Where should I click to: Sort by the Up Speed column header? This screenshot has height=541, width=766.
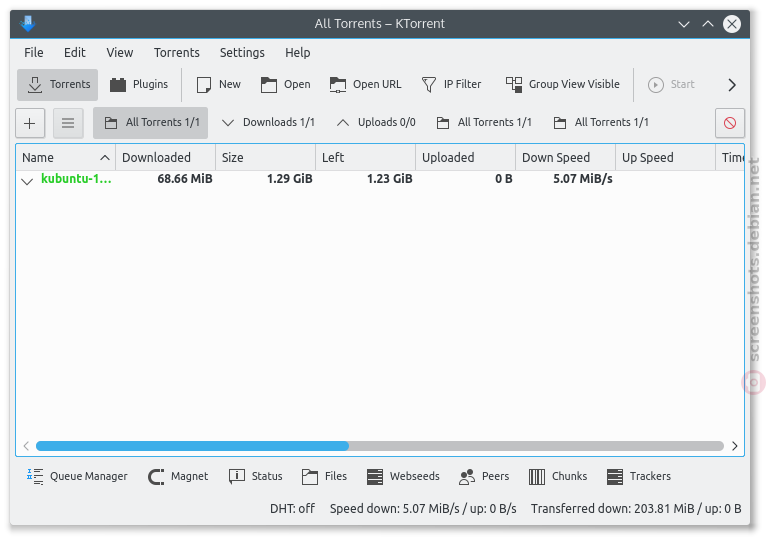point(665,157)
